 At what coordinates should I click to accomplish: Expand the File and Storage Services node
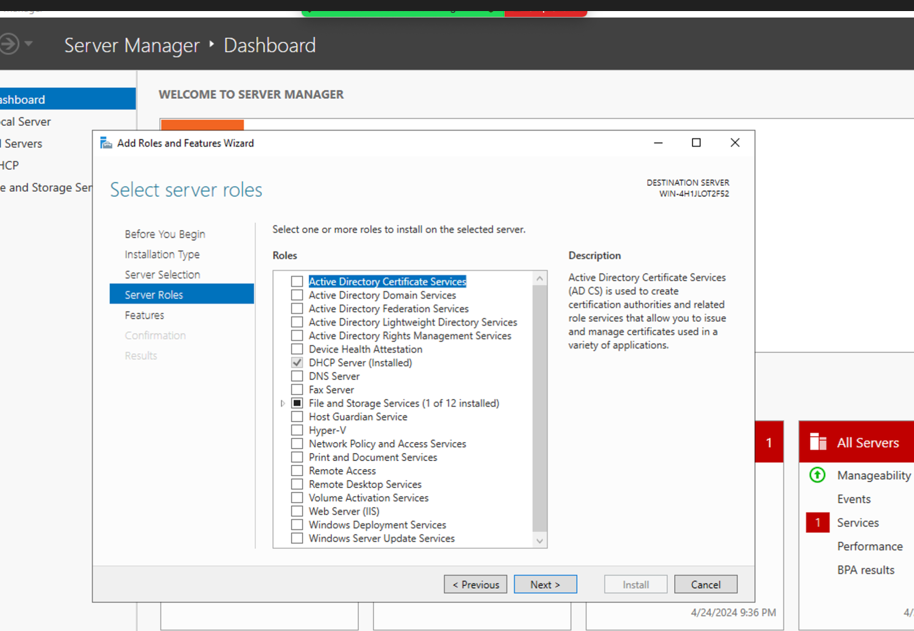pyautogui.click(x=281, y=403)
